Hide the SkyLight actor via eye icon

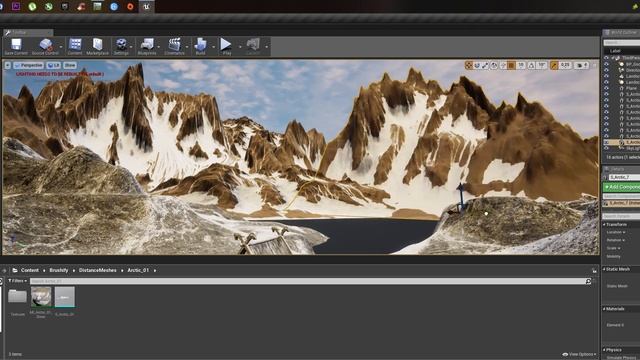pyautogui.click(x=606, y=148)
